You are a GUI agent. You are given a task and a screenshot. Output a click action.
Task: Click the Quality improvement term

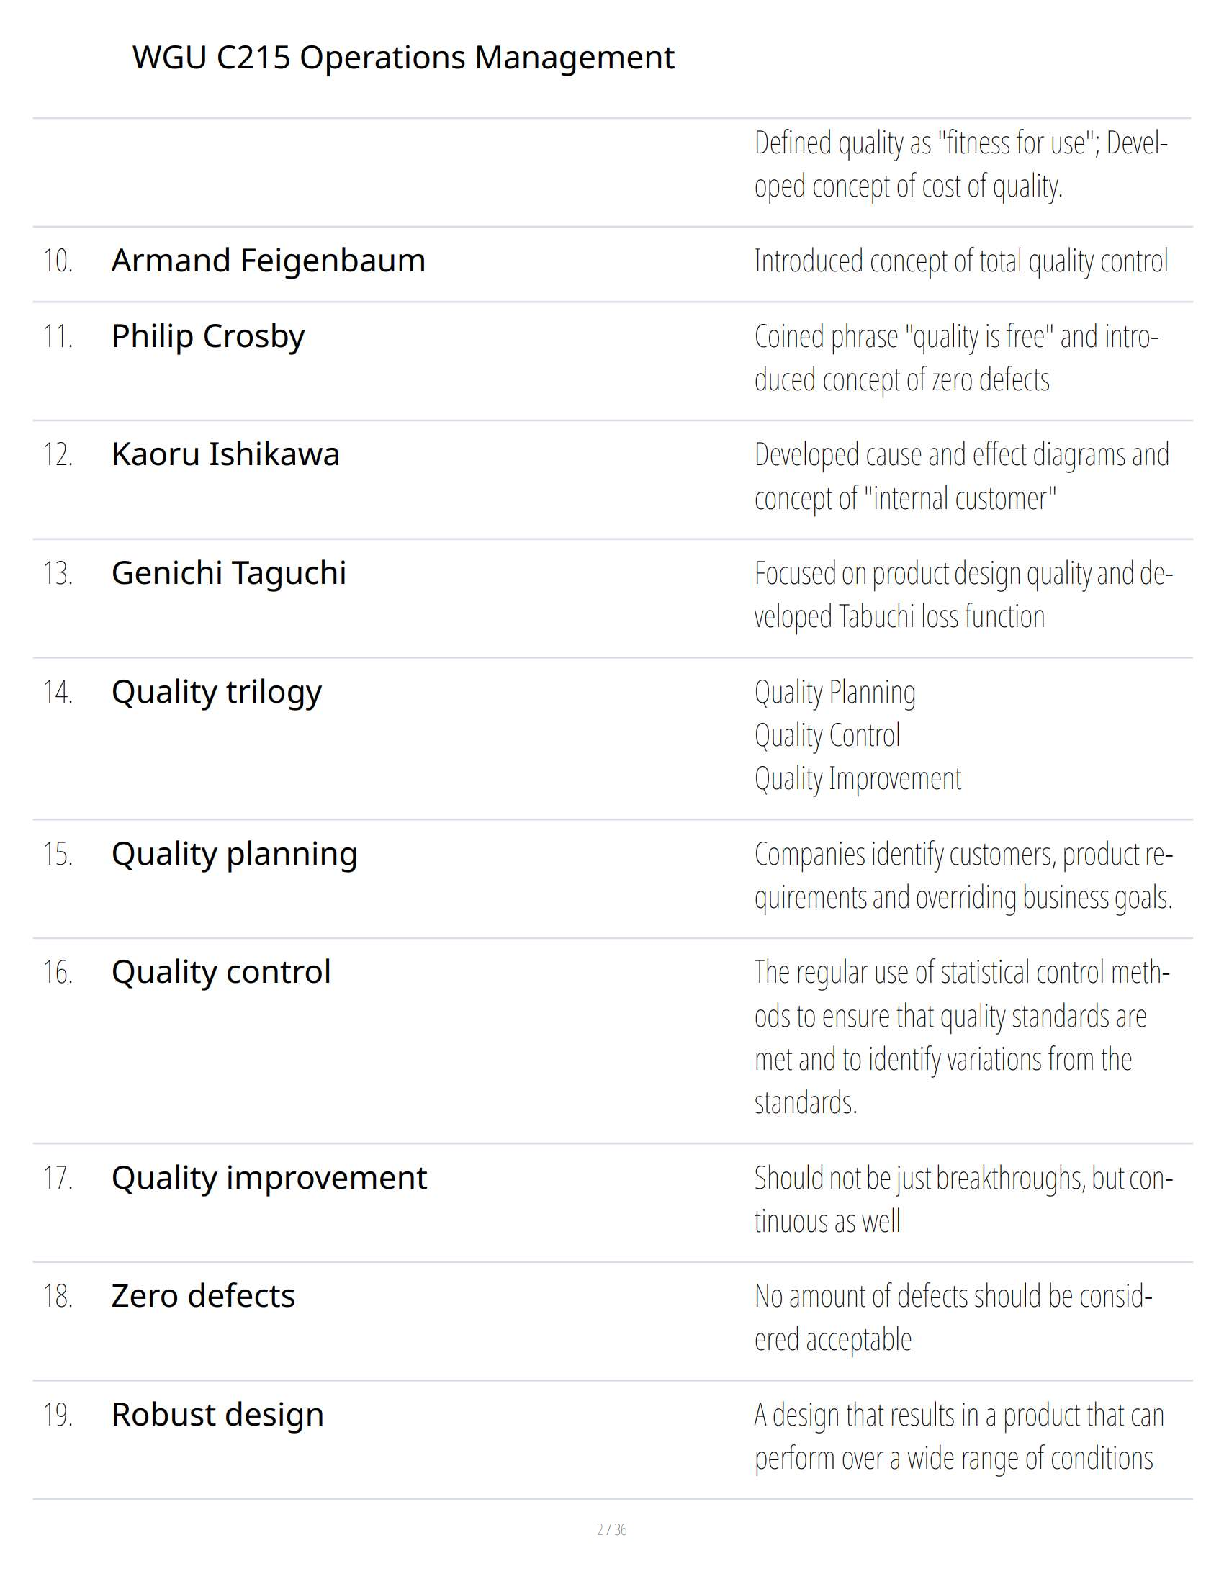(269, 1178)
